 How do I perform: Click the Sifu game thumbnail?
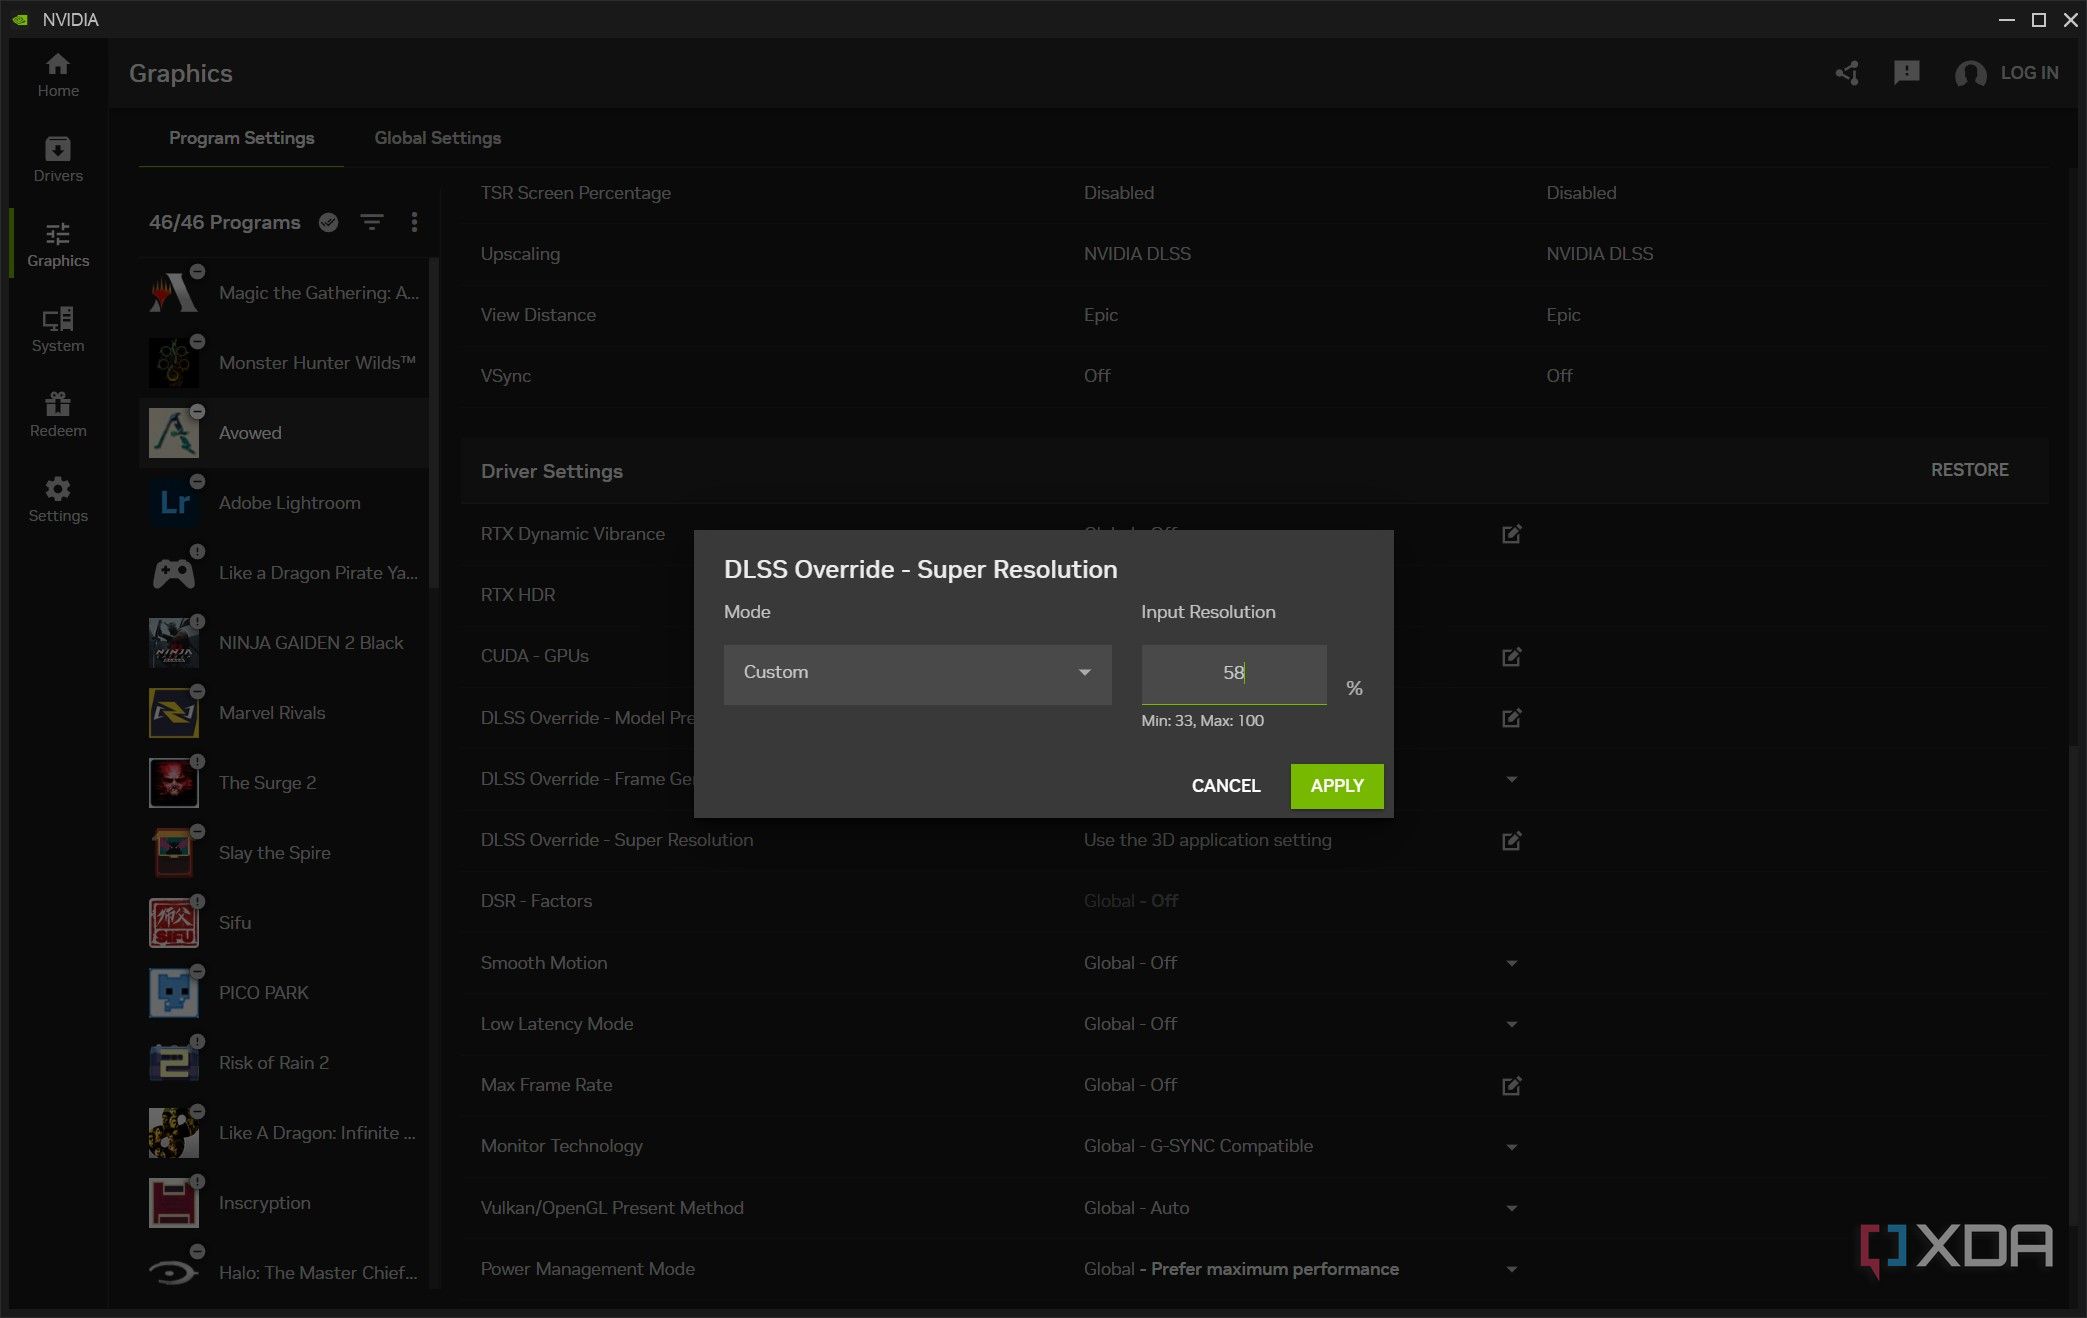(173, 923)
